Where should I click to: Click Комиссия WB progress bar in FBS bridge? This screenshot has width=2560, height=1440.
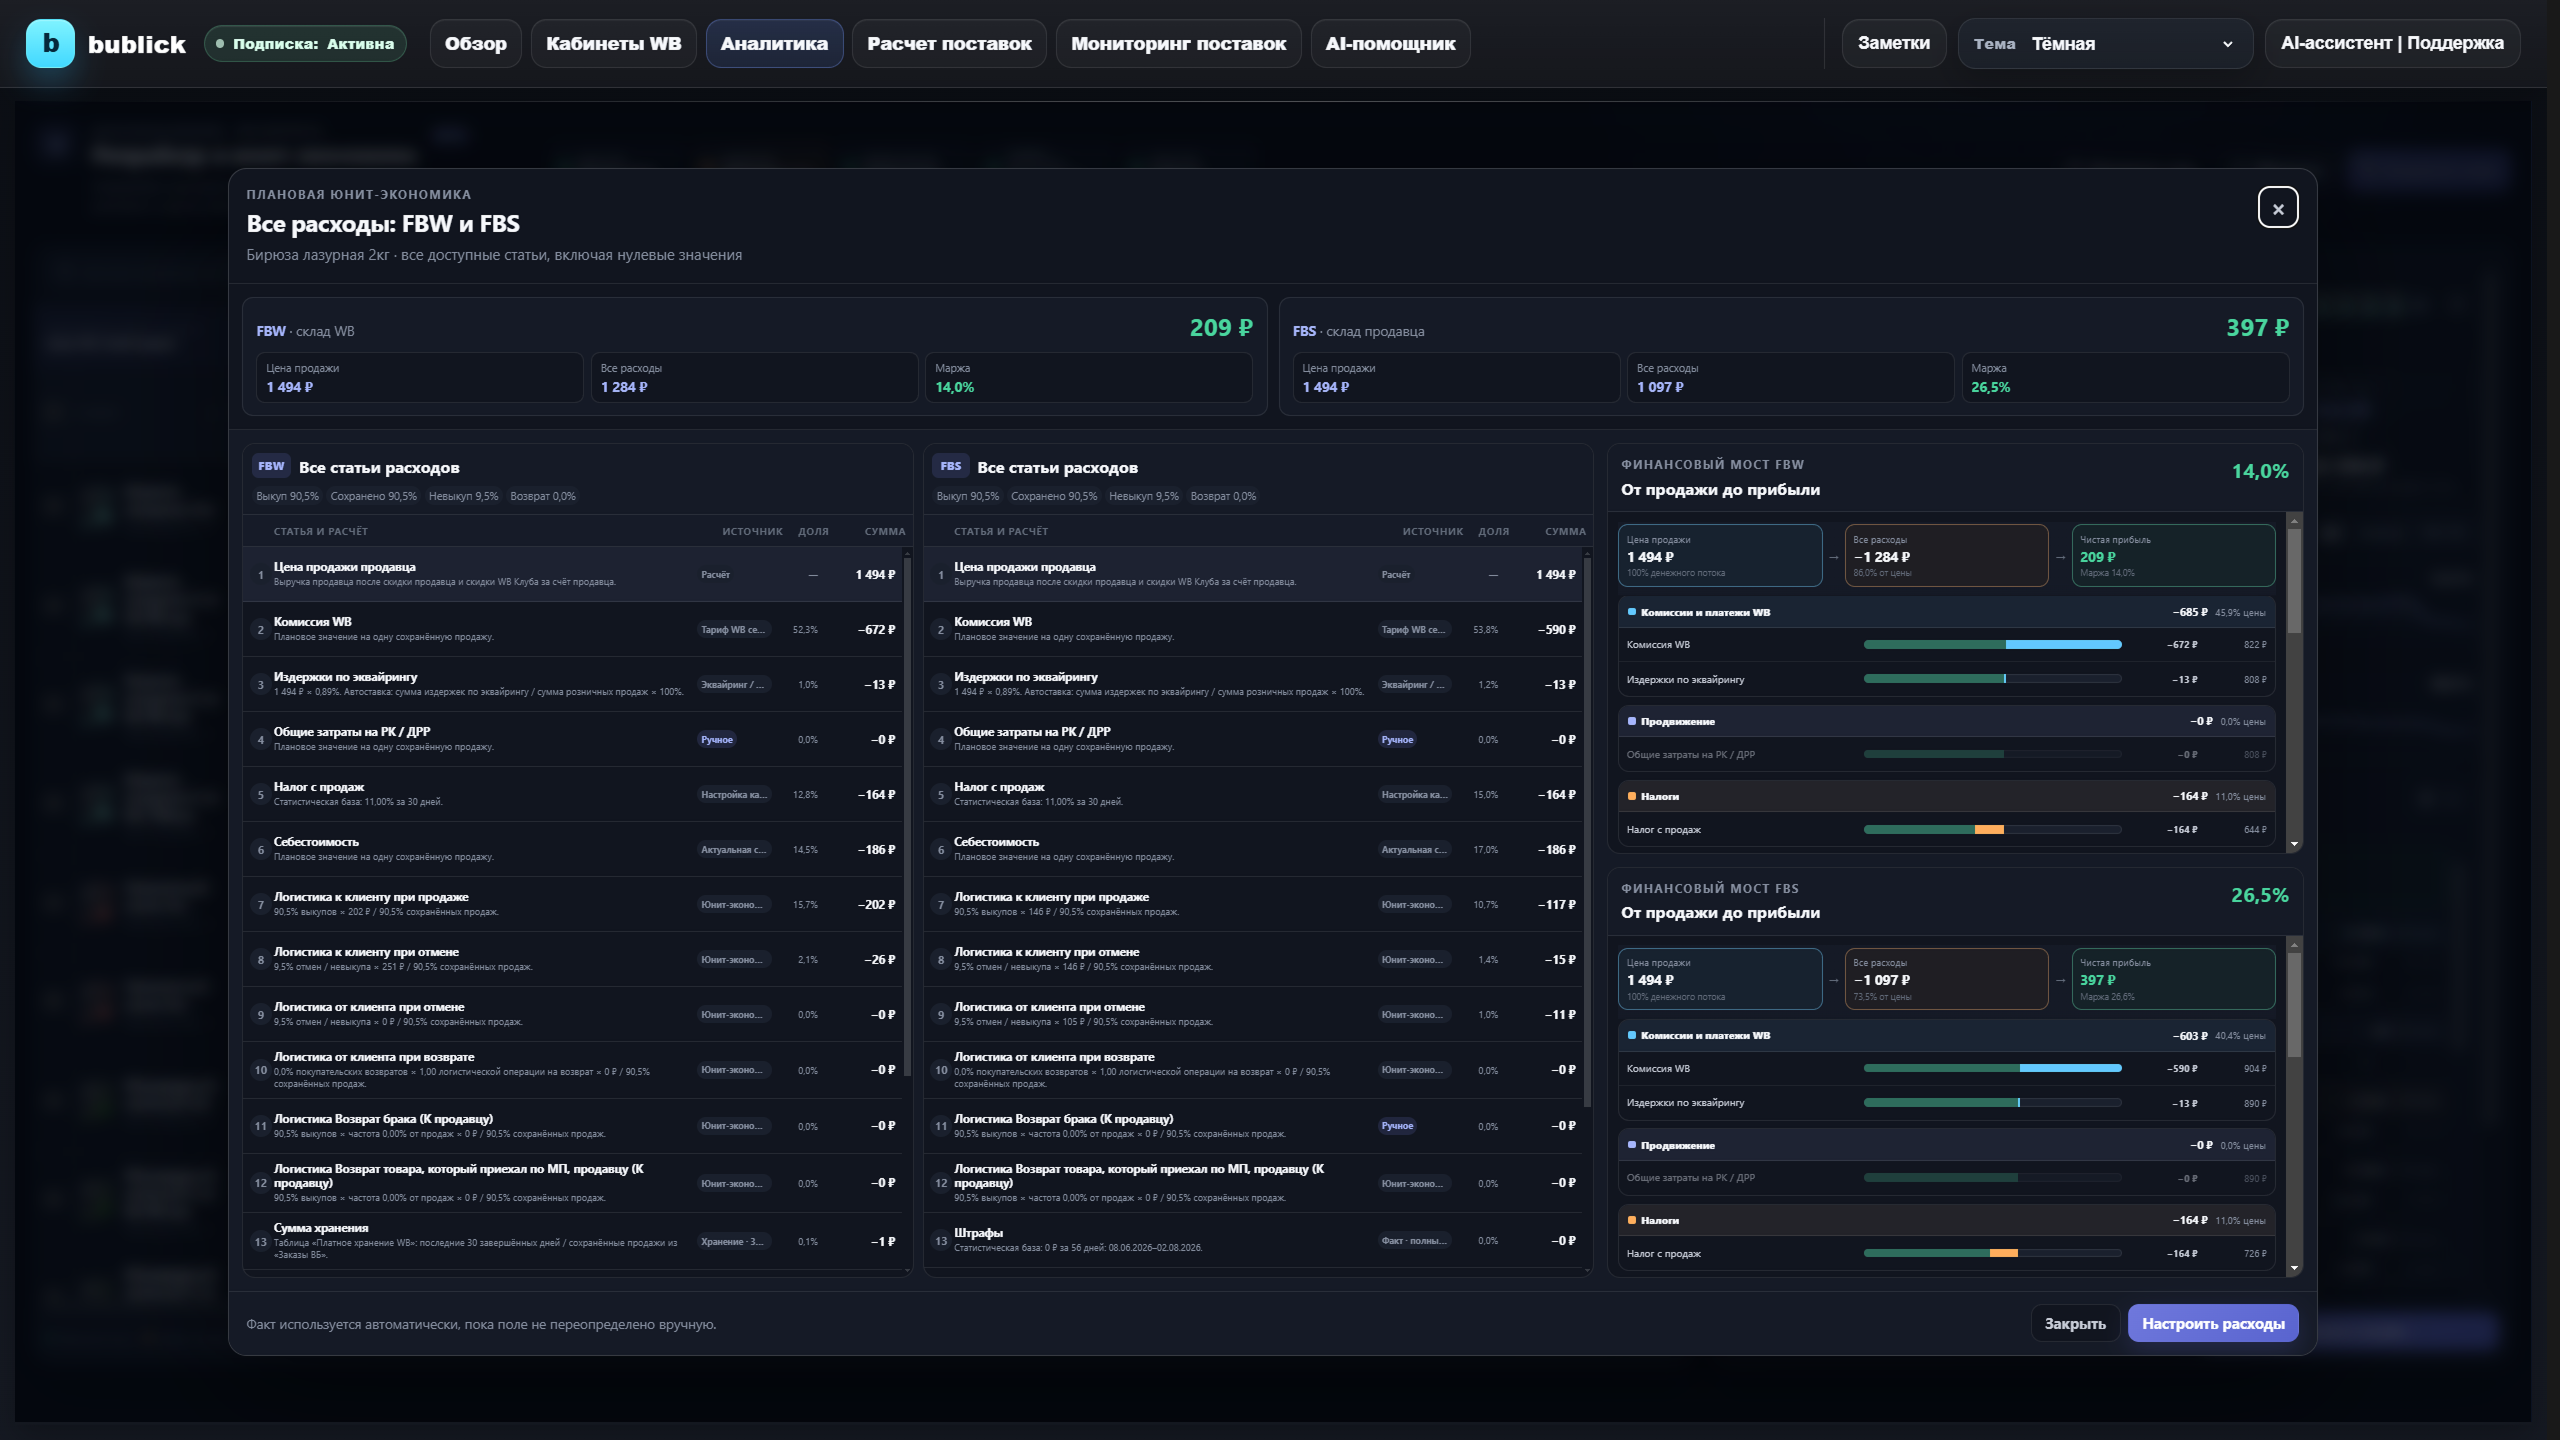(1992, 1068)
